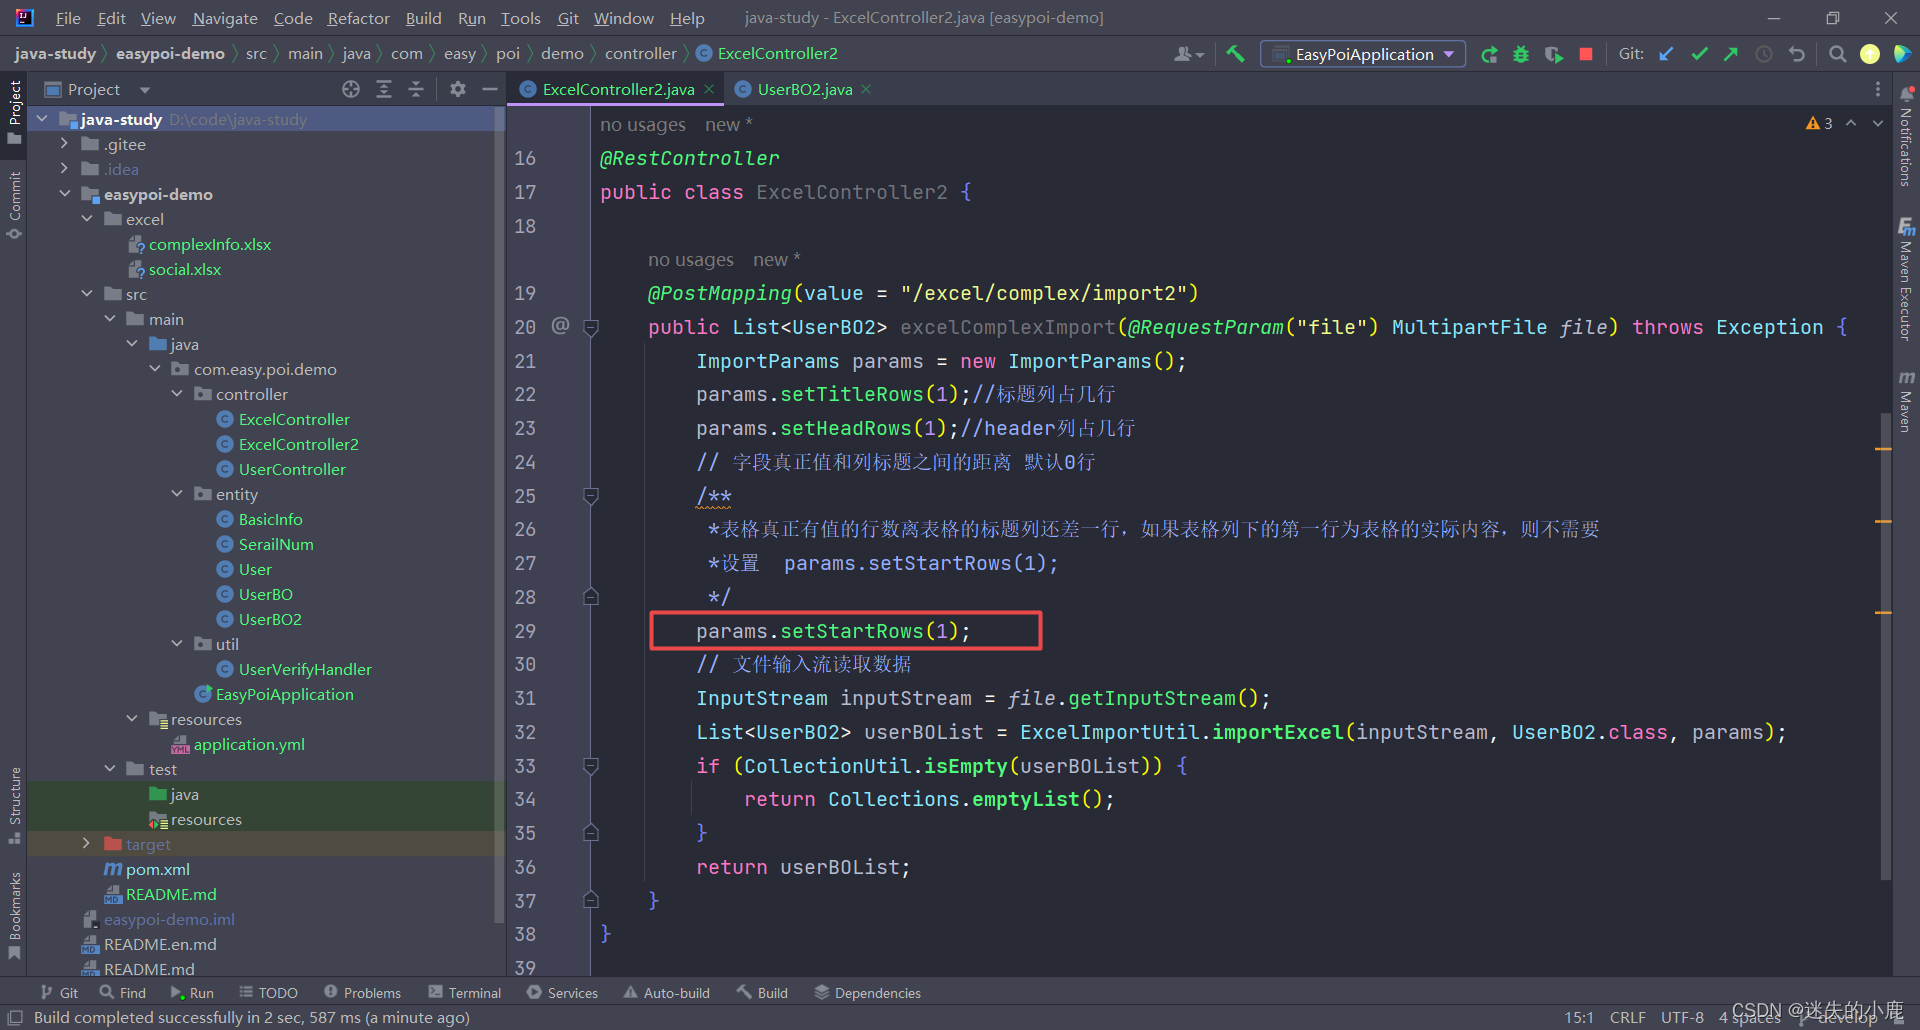This screenshot has height=1030, width=1920.
Task: Hide the Project panel
Action: coord(490,89)
